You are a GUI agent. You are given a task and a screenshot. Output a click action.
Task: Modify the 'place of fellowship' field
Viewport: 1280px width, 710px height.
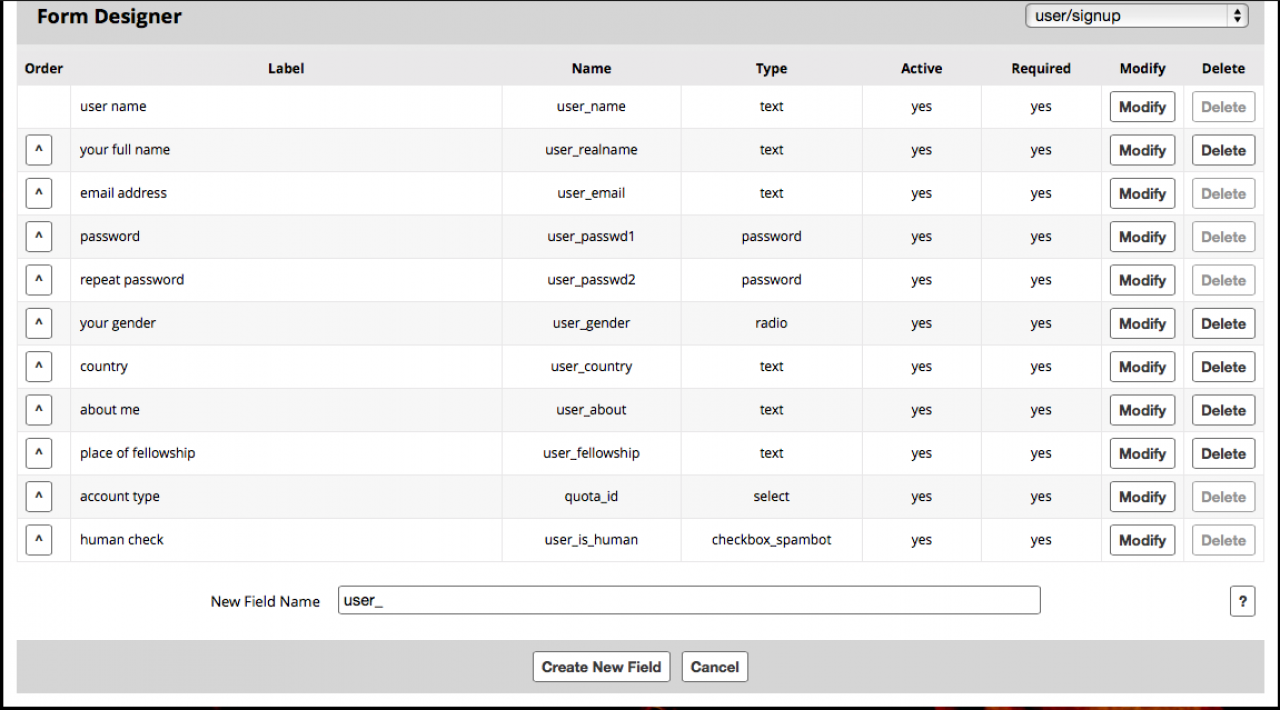pyautogui.click(x=1142, y=453)
